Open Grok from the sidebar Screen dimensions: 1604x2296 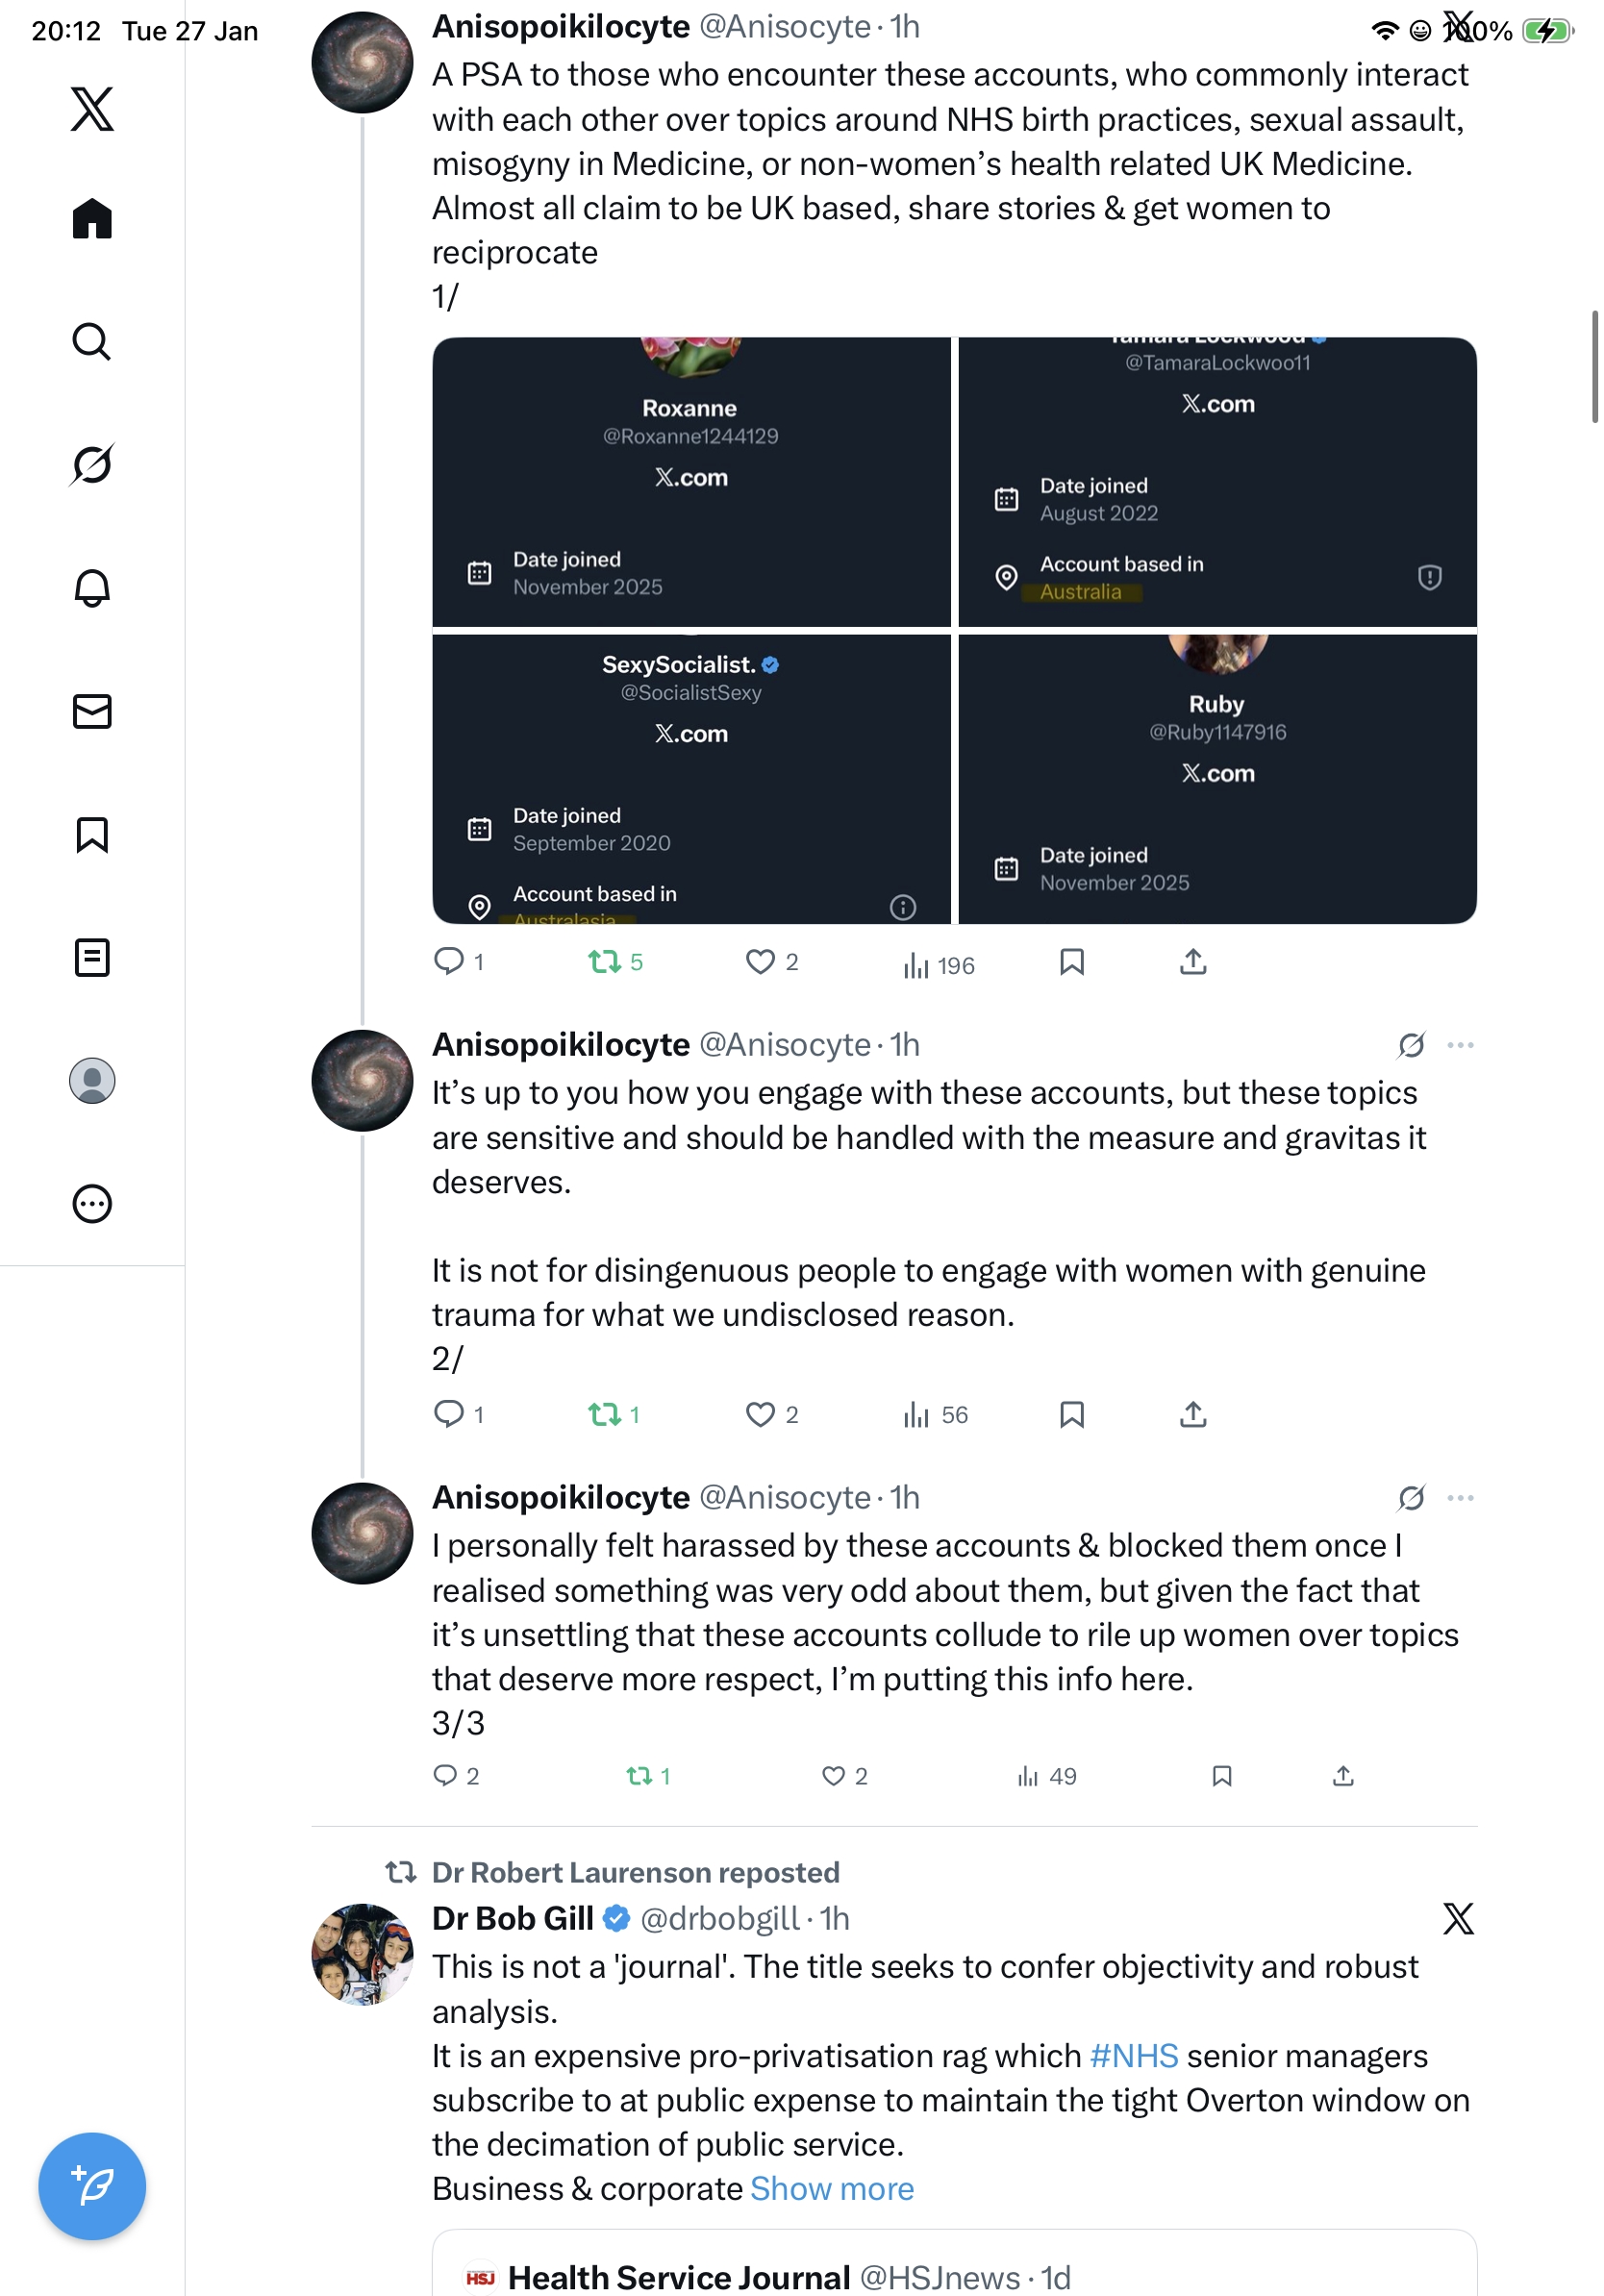click(92, 465)
